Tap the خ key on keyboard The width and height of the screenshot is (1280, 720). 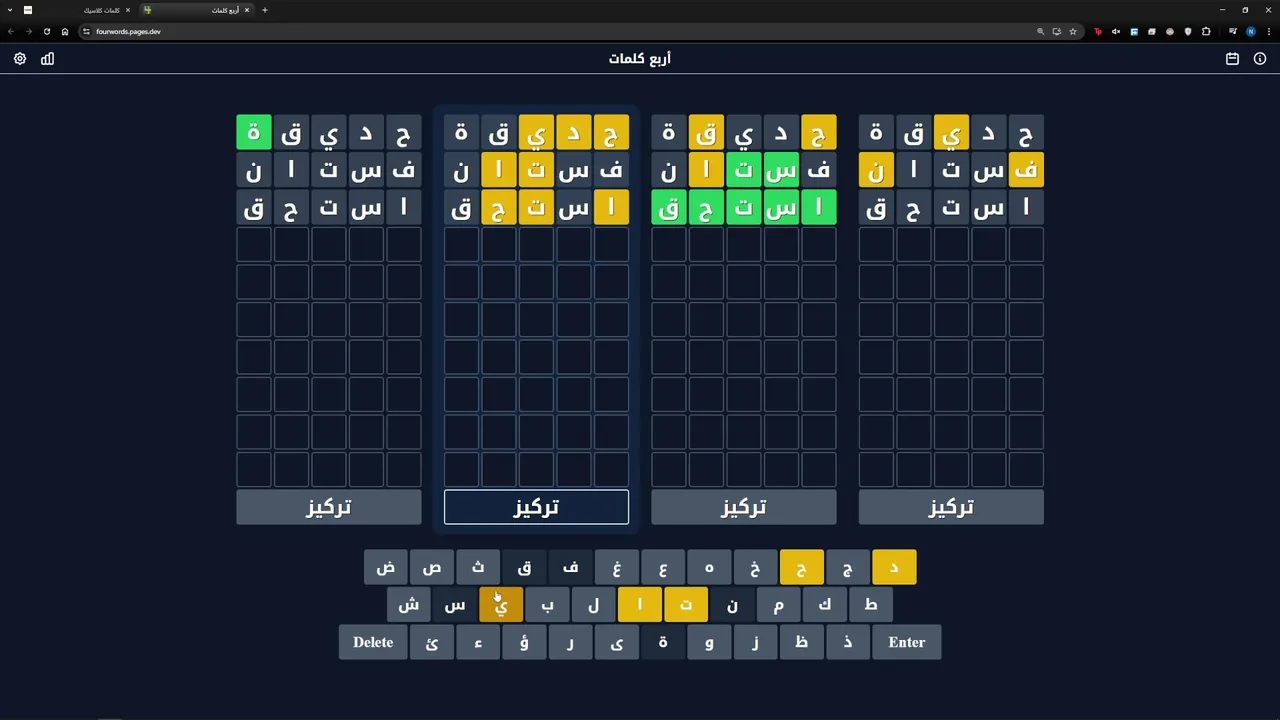click(x=755, y=567)
